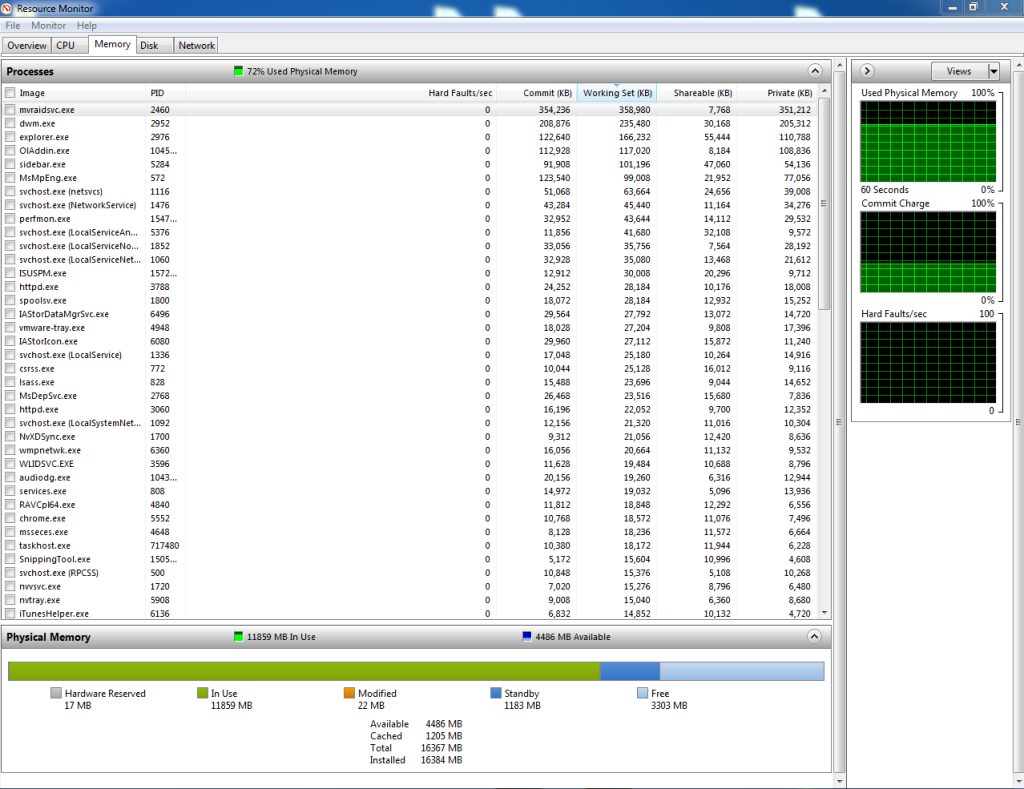This screenshot has height=789, width=1024.
Task: Collapse the graphs sidebar with its chevron
Action: 866,70
